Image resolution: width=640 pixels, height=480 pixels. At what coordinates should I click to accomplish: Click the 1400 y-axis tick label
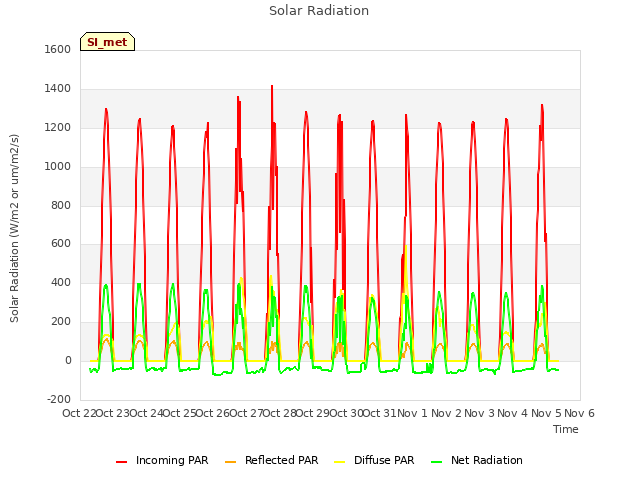pyautogui.click(x=58, y=88)
